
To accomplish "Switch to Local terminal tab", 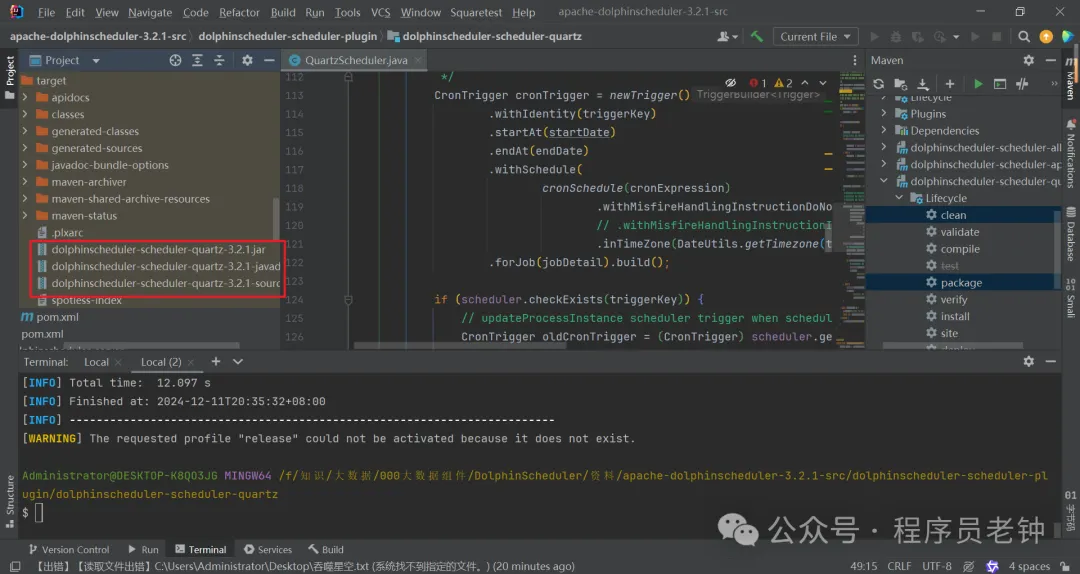I will 96,362.
